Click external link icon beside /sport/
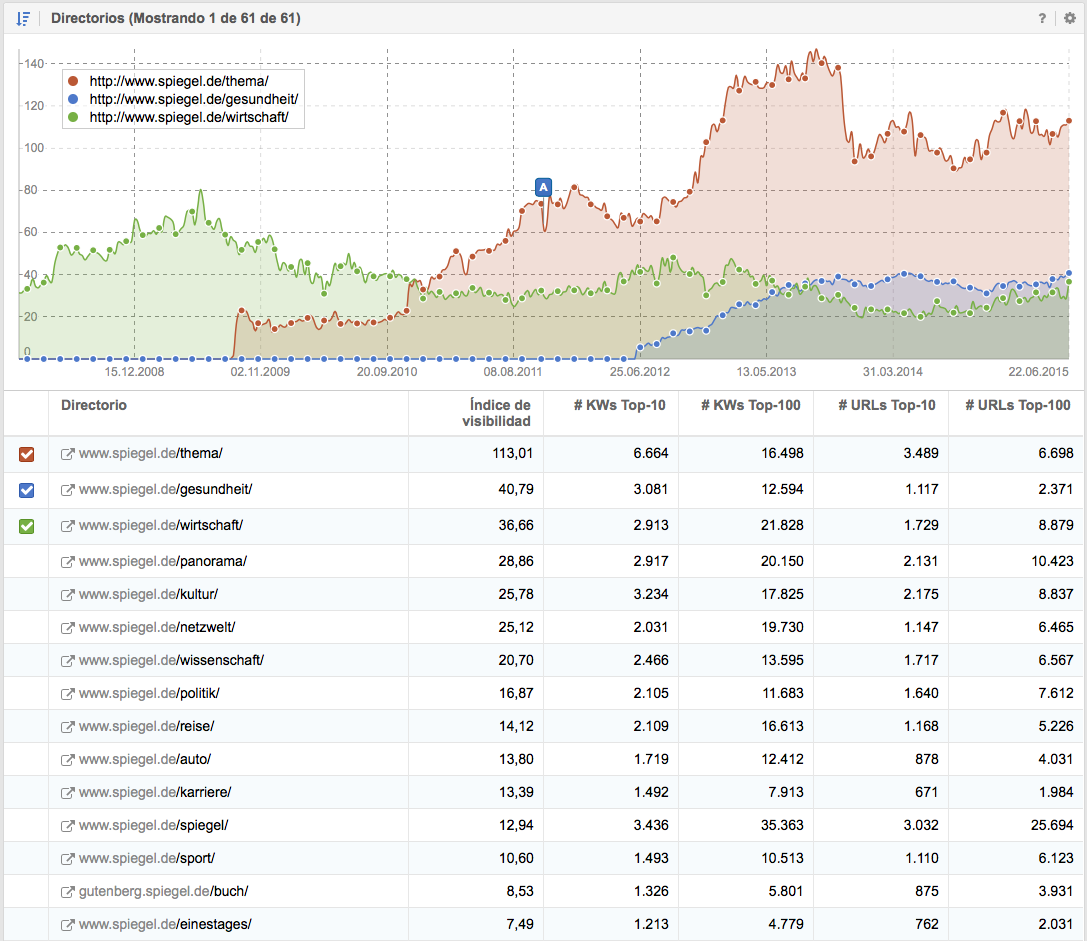The width and height of the screenshot is (1087, 941). [68, 859]
